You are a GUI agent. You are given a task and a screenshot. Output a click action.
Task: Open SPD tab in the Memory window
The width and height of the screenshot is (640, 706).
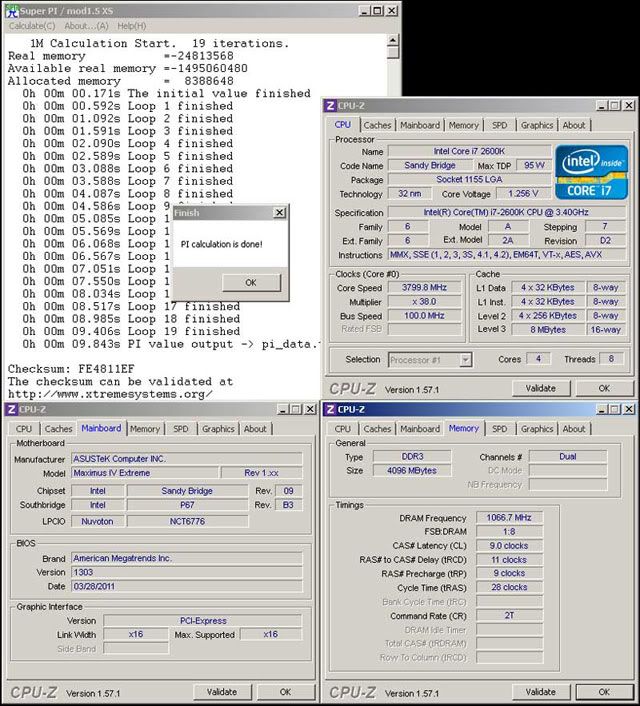(499, 429)
